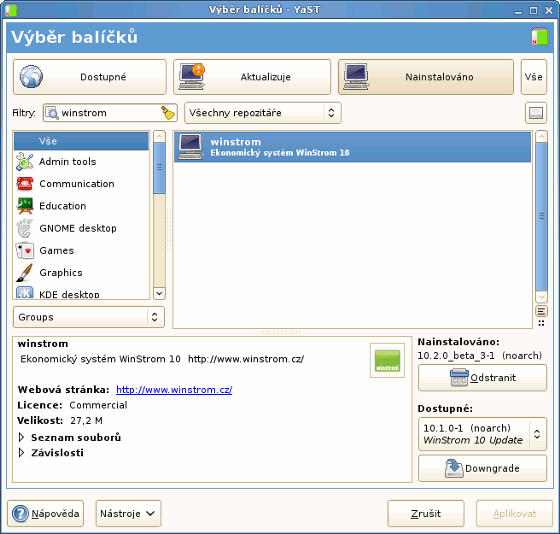Click the YaST package icon in header

click(x=539, y=37)
